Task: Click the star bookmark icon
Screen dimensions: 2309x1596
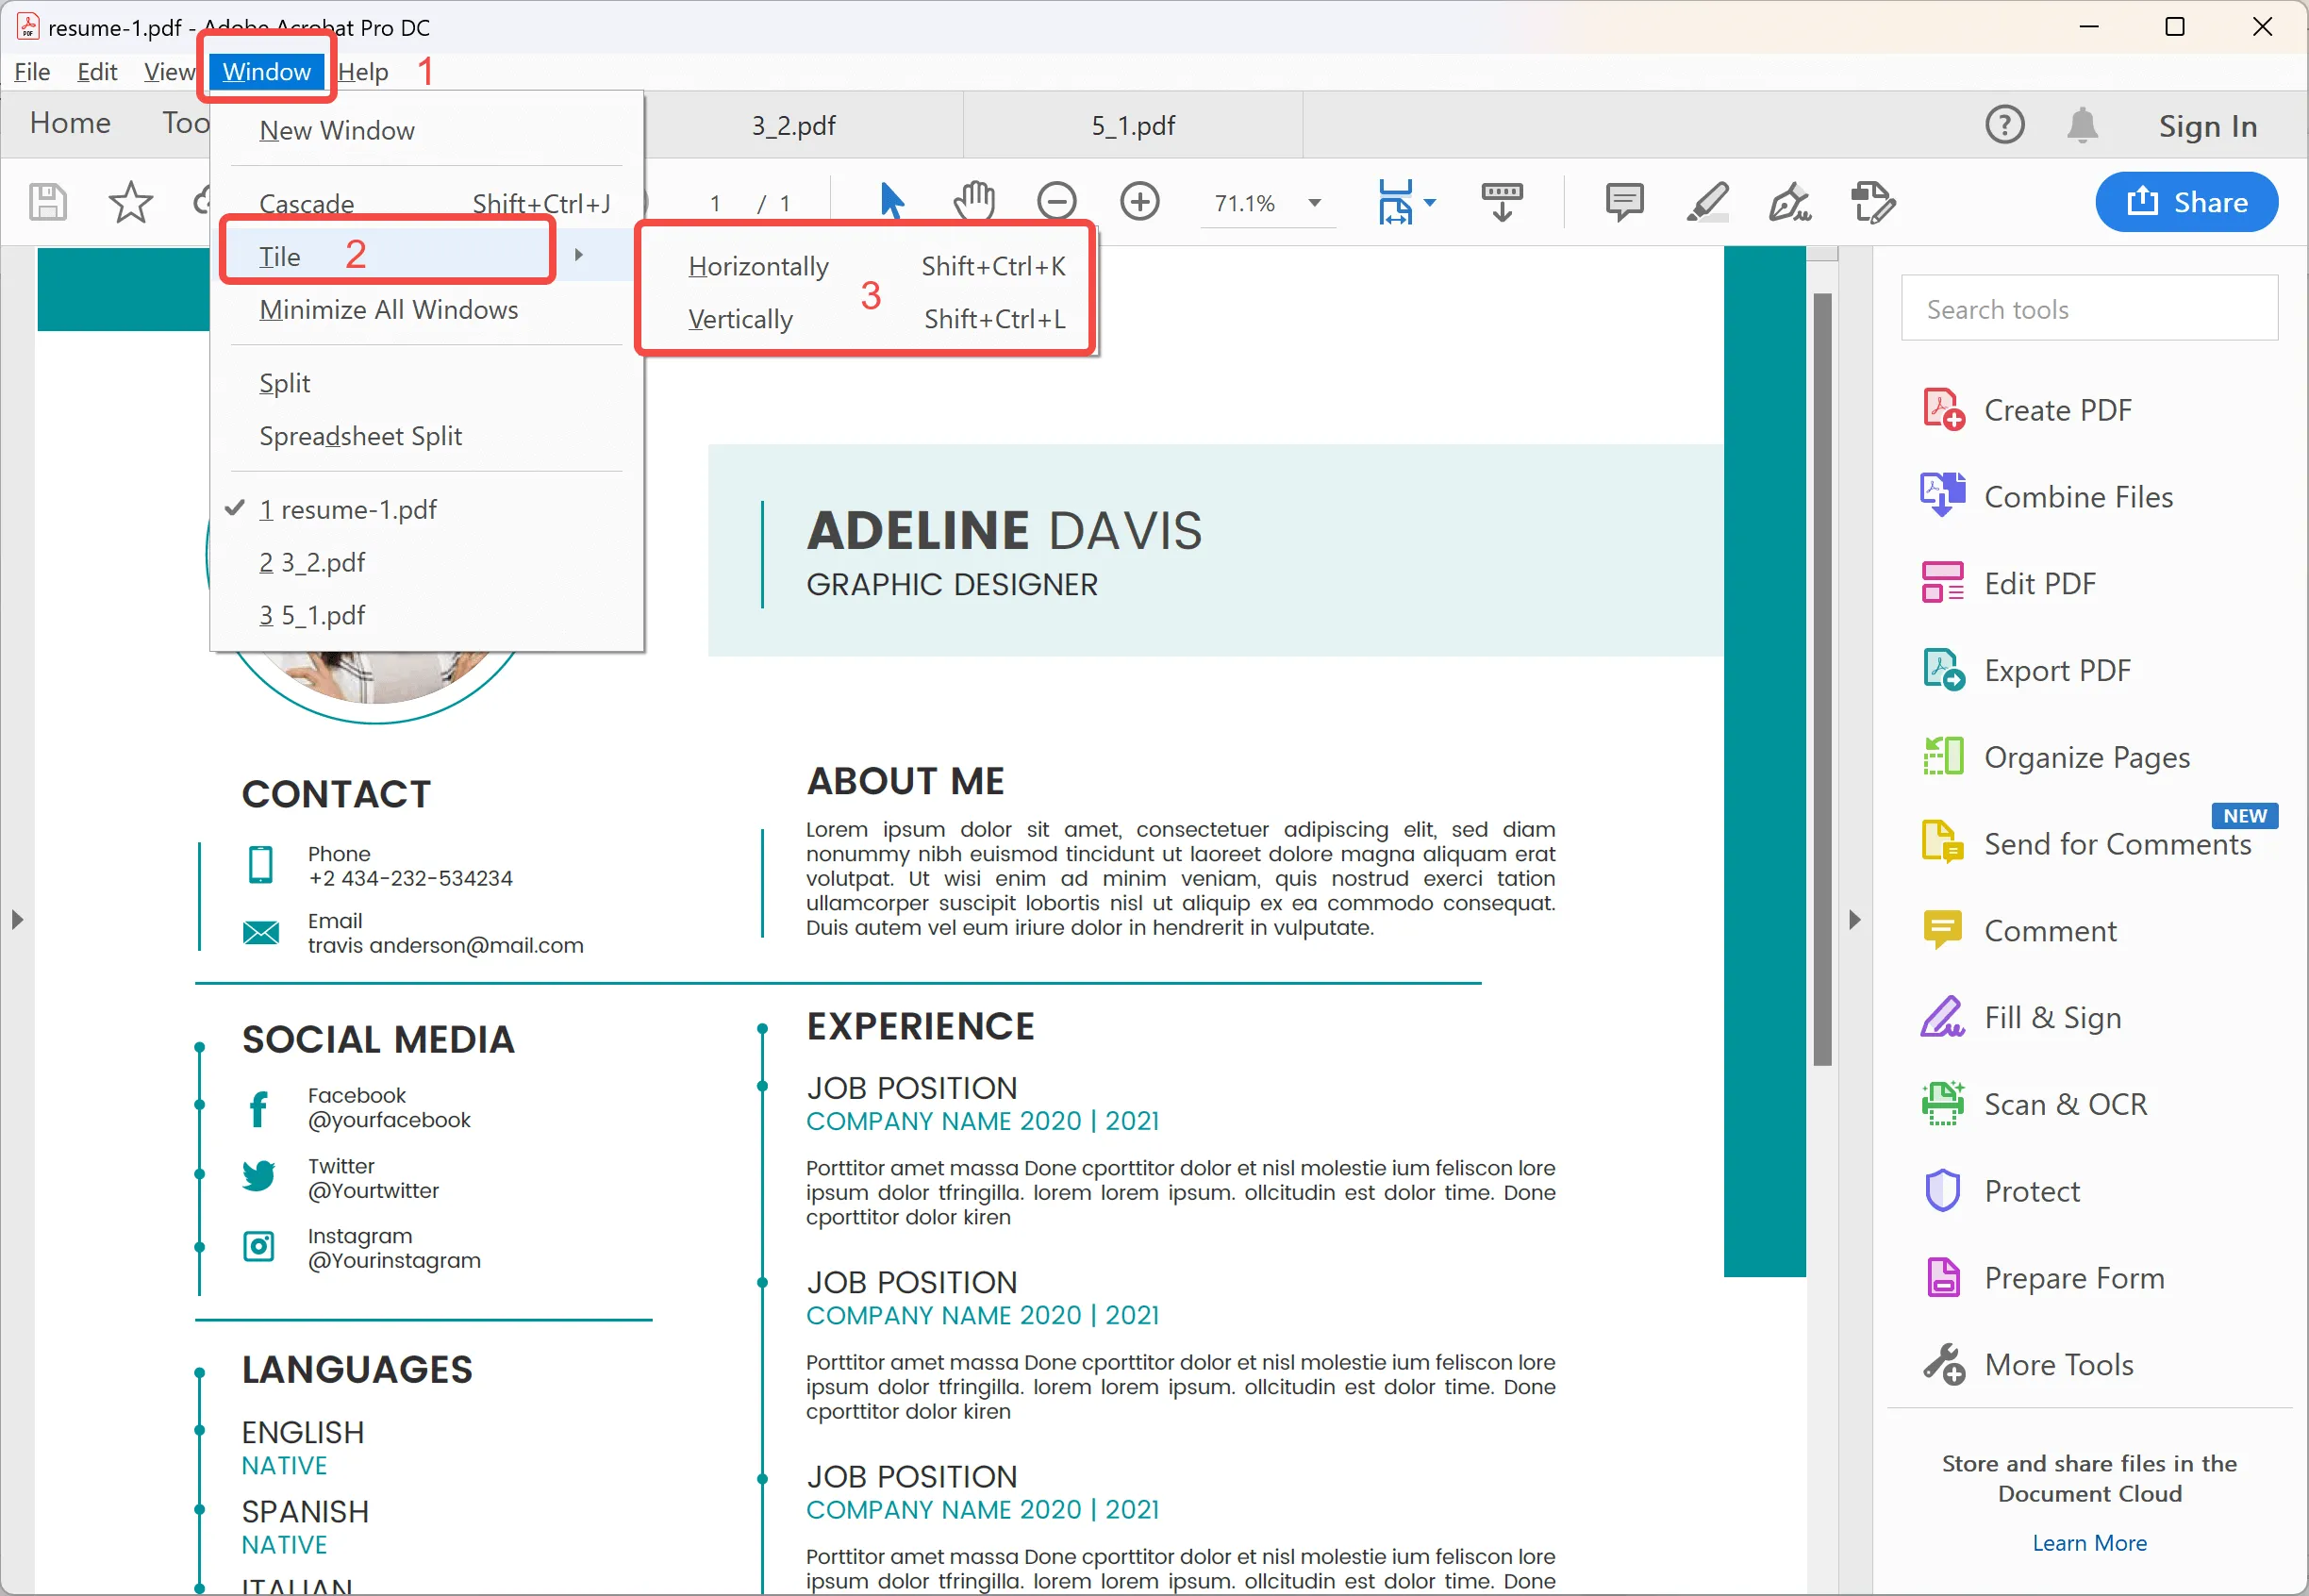Action: tap(130, 202)
